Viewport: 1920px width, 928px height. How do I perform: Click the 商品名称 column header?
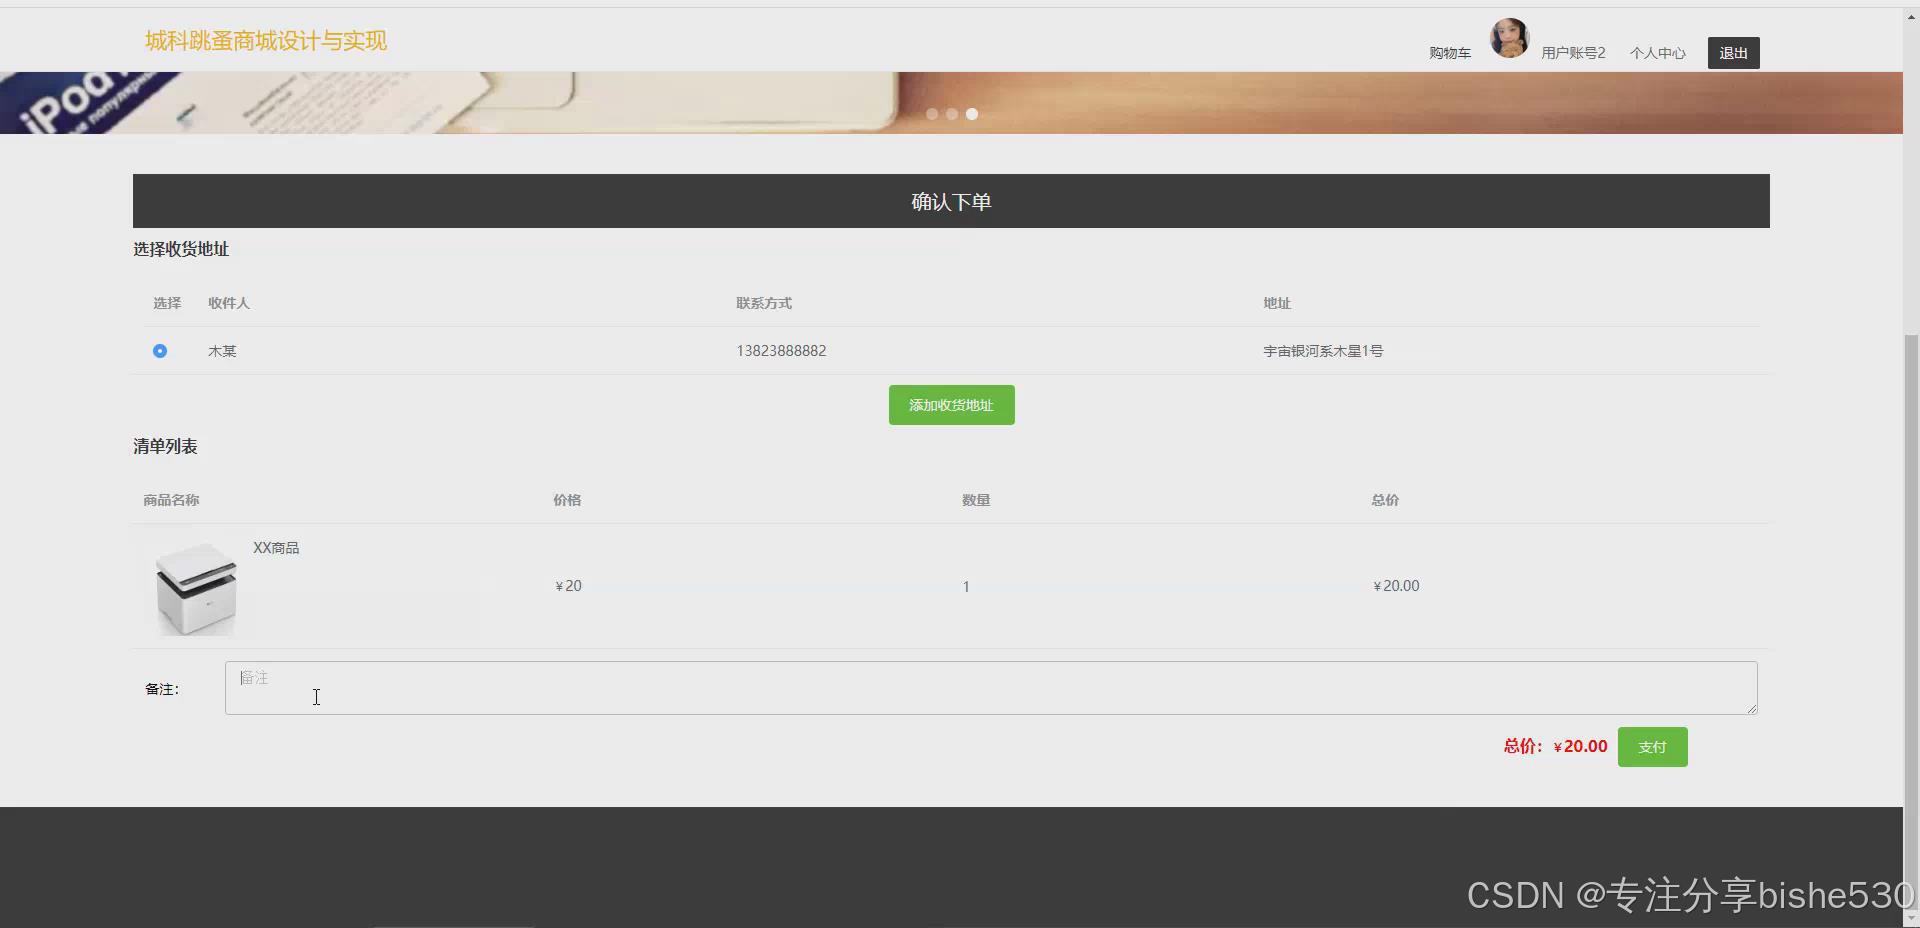[171, 500]
